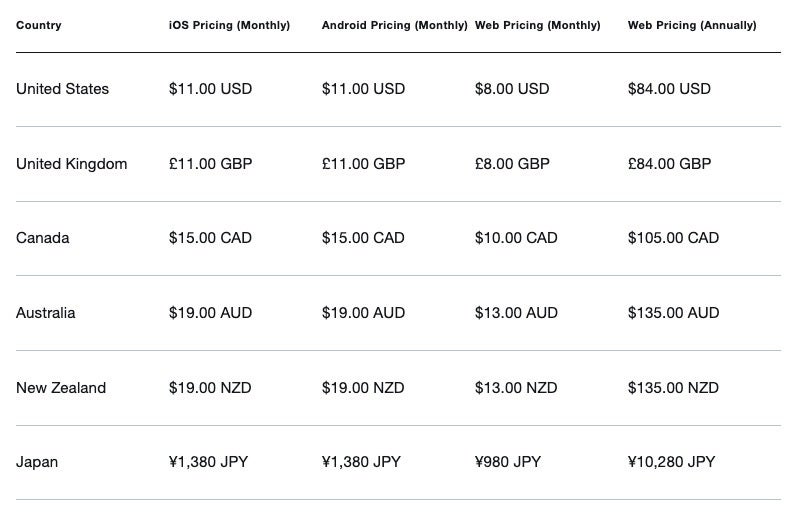This screenshot has width=795, height=515.
Task: Select the Web Pricing (Monthly) header
Action: click(537, 25)
